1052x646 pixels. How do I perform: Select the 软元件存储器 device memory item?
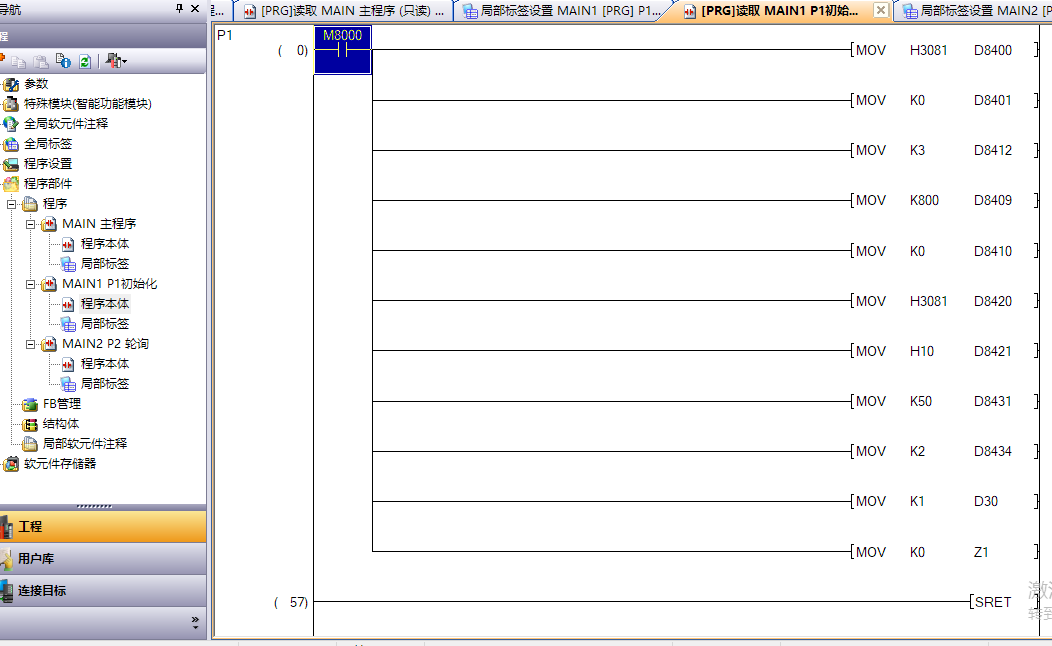click(60, 464)
